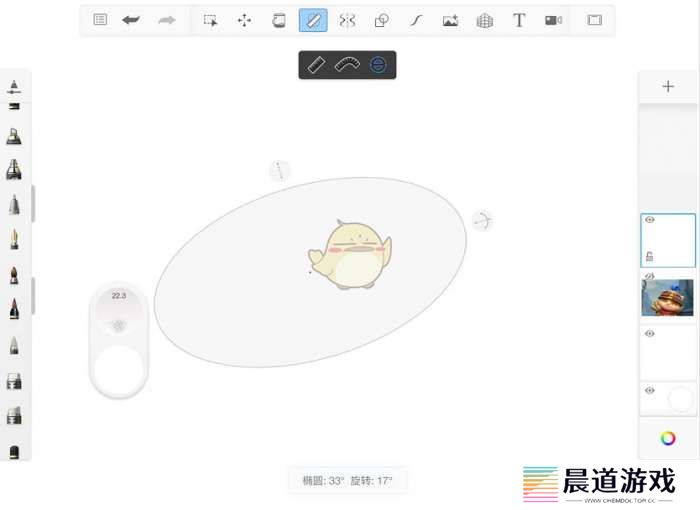The image size is (700, 510).
Task: Undo the last action
Action: click(x=131, y=20)
